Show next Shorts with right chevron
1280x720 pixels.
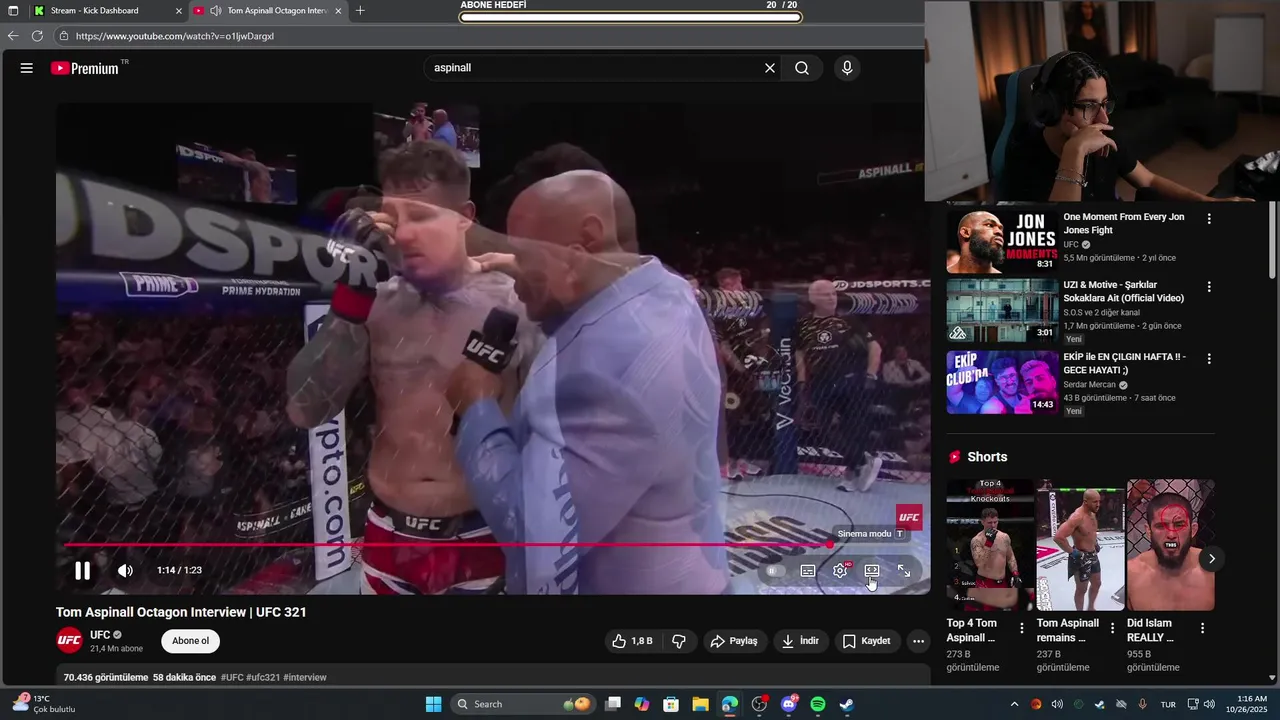click(1211, 559)
